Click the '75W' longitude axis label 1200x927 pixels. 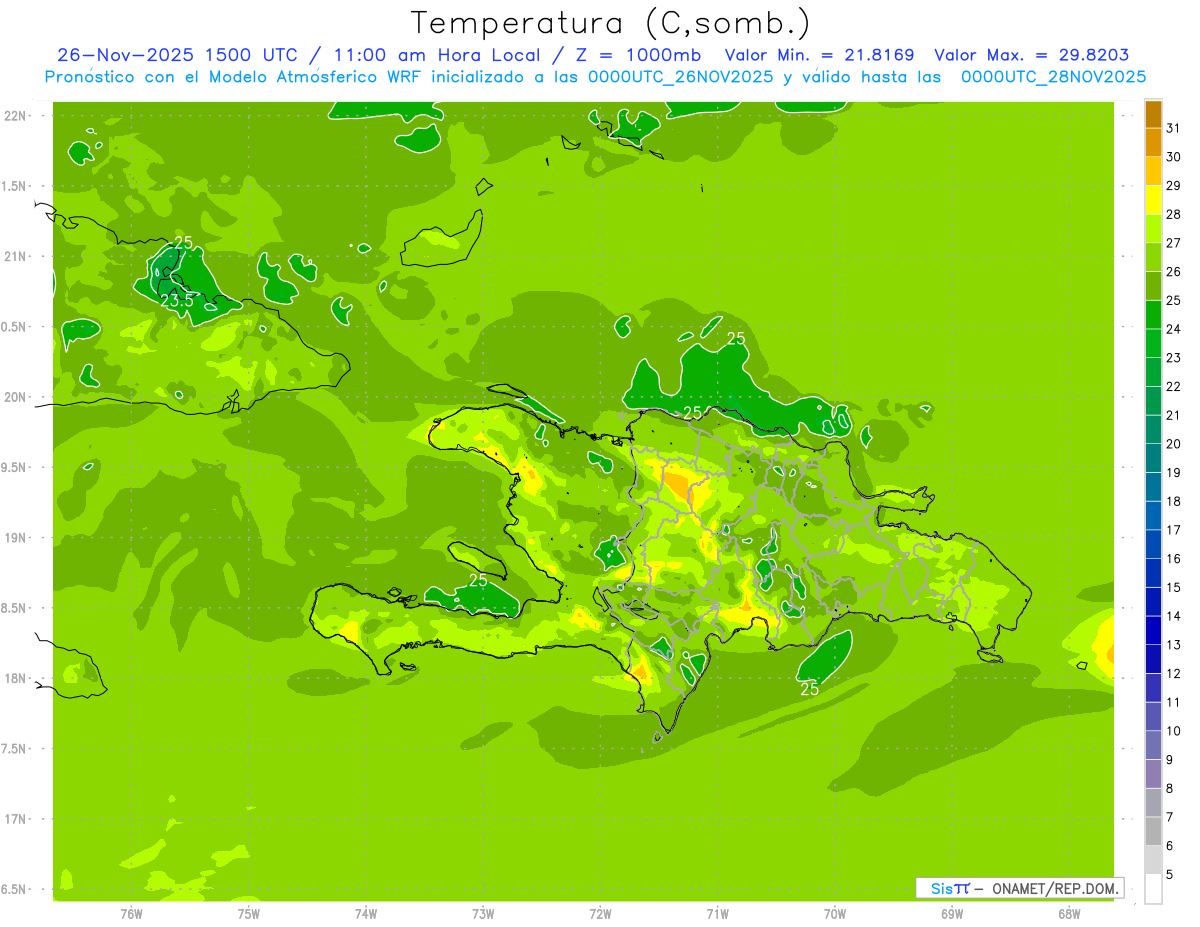tap(249, 914)
